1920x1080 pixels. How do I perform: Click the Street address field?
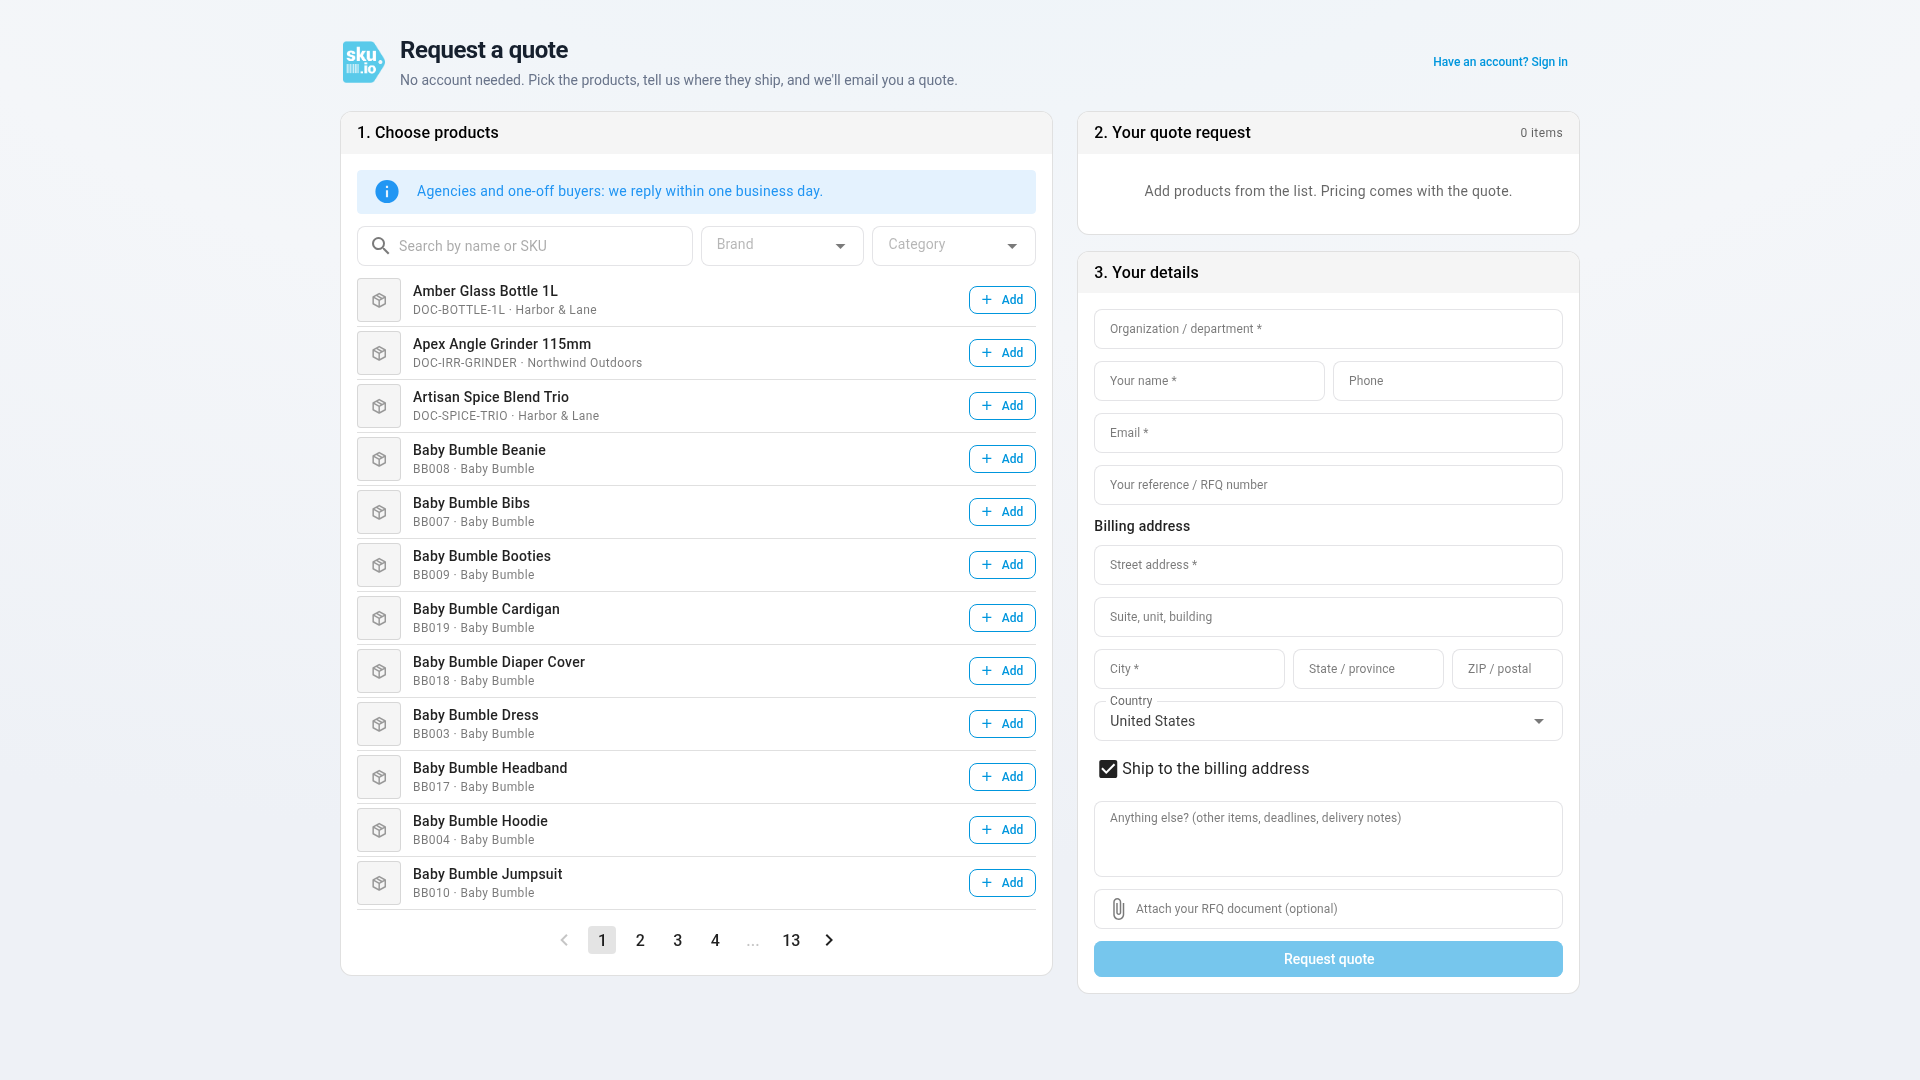[x=1328, y=565]
